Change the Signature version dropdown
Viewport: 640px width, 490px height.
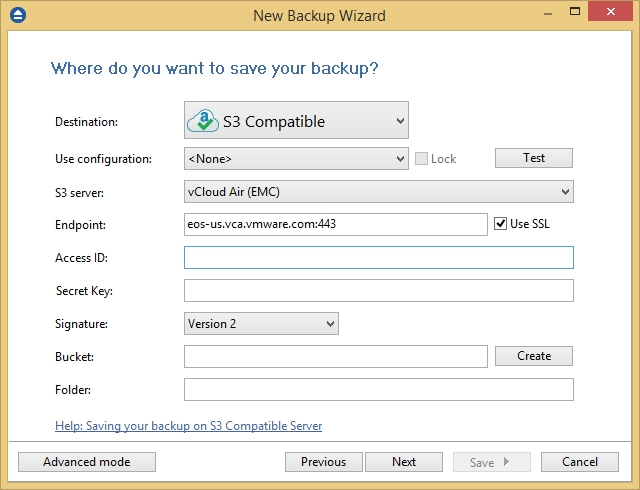coord(261,324)
